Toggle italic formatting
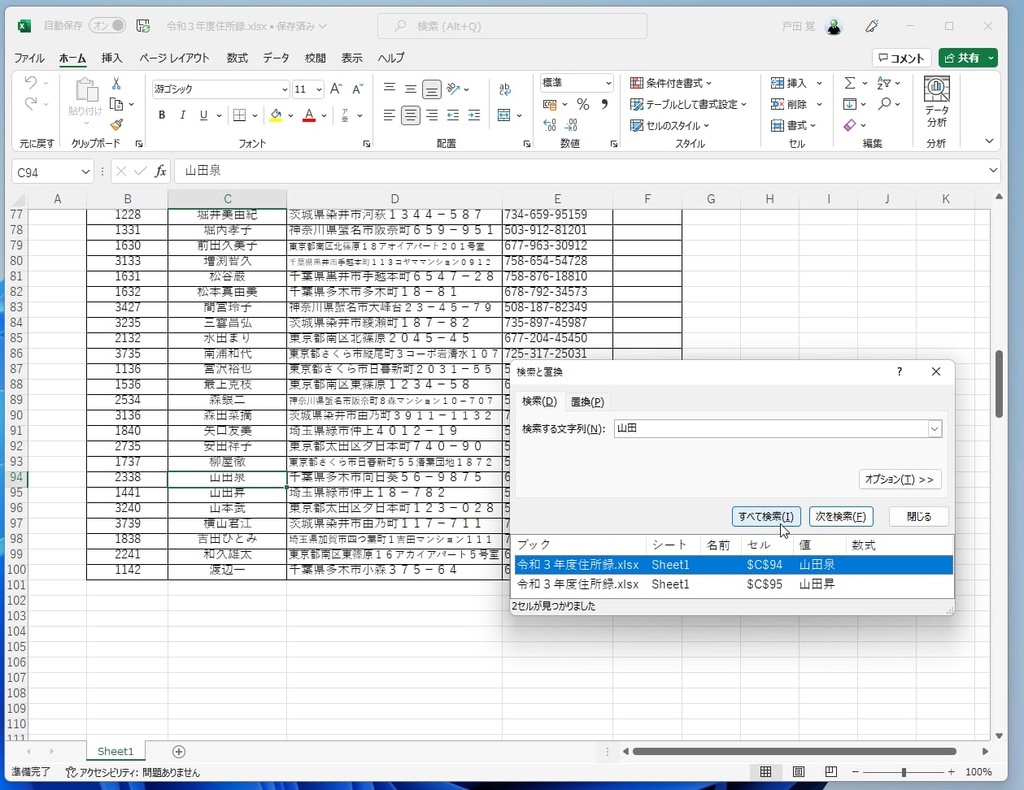Screen dimensions: 1024x790 pos(183,116)
